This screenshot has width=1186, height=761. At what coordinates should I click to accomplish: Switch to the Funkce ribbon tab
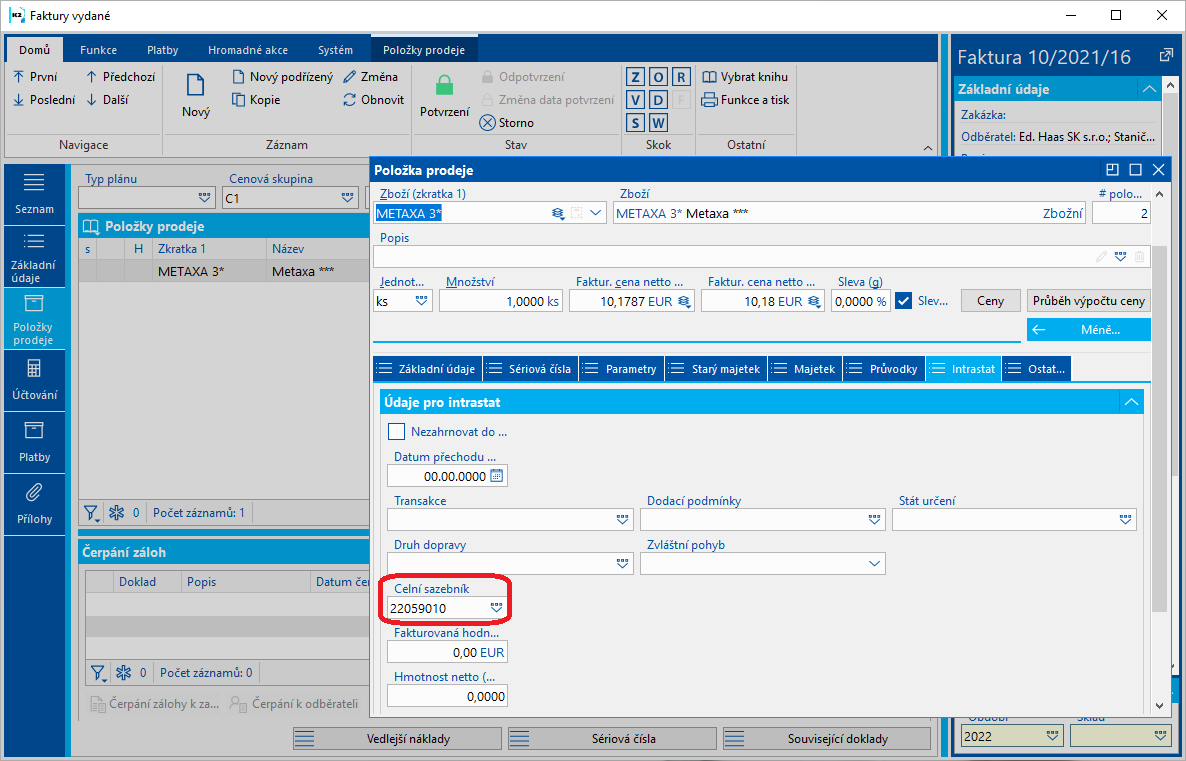pyautogui.click(x=98, y=50)
